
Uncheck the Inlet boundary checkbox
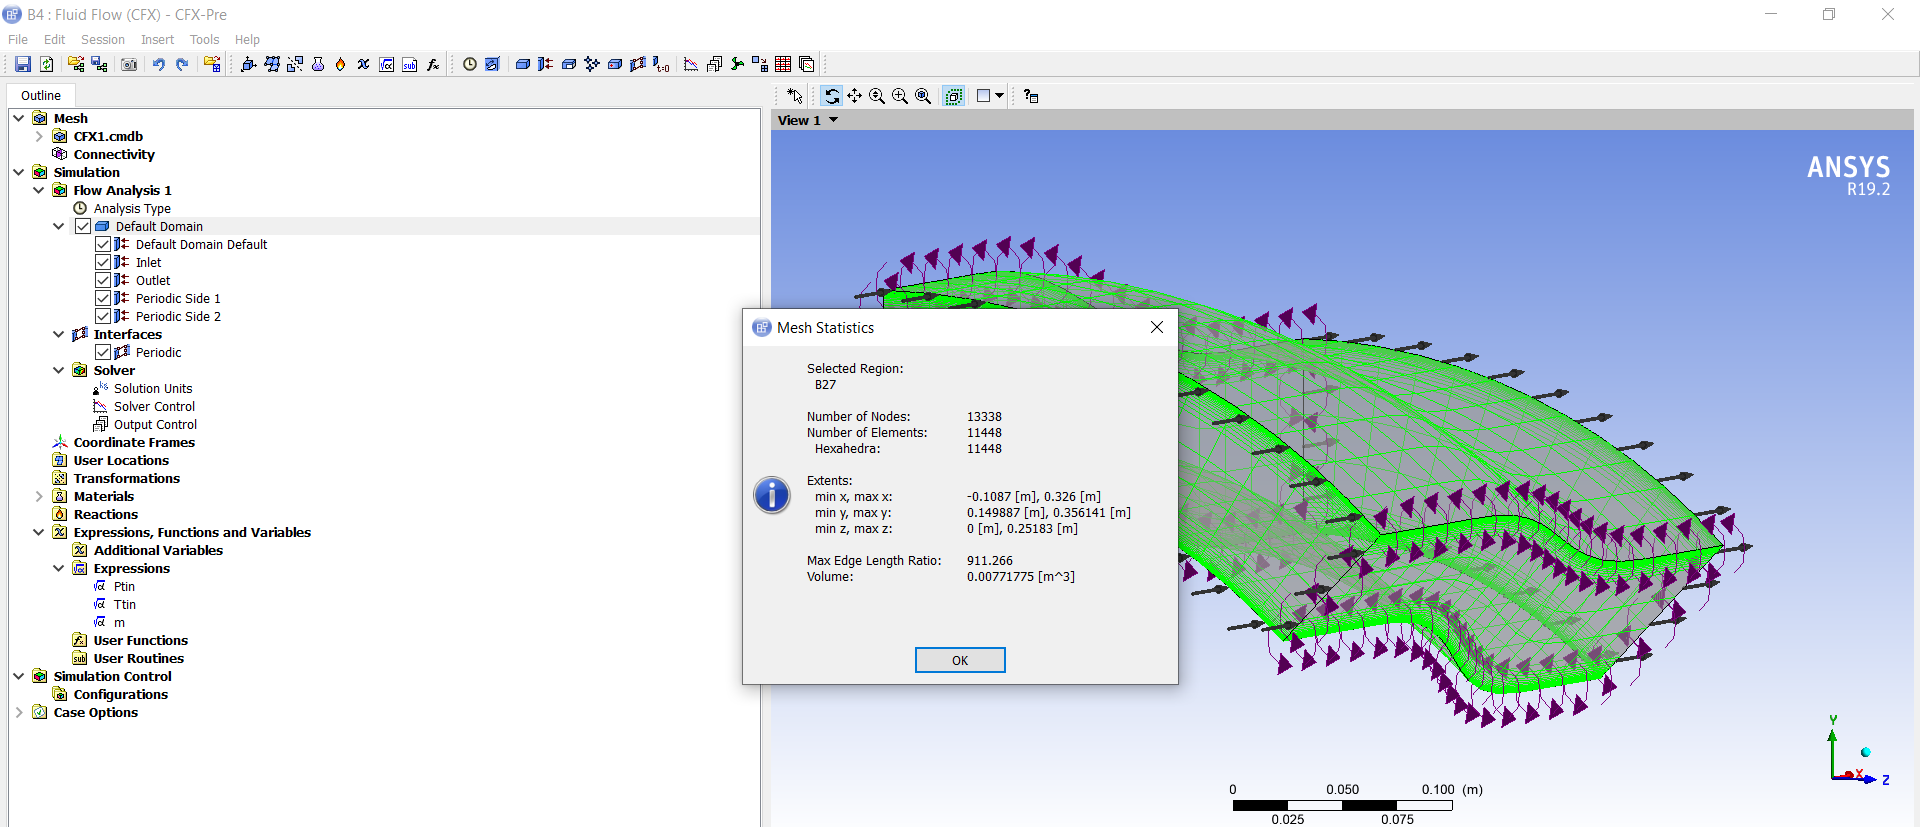pyautogui.click(x=103, y=262)
